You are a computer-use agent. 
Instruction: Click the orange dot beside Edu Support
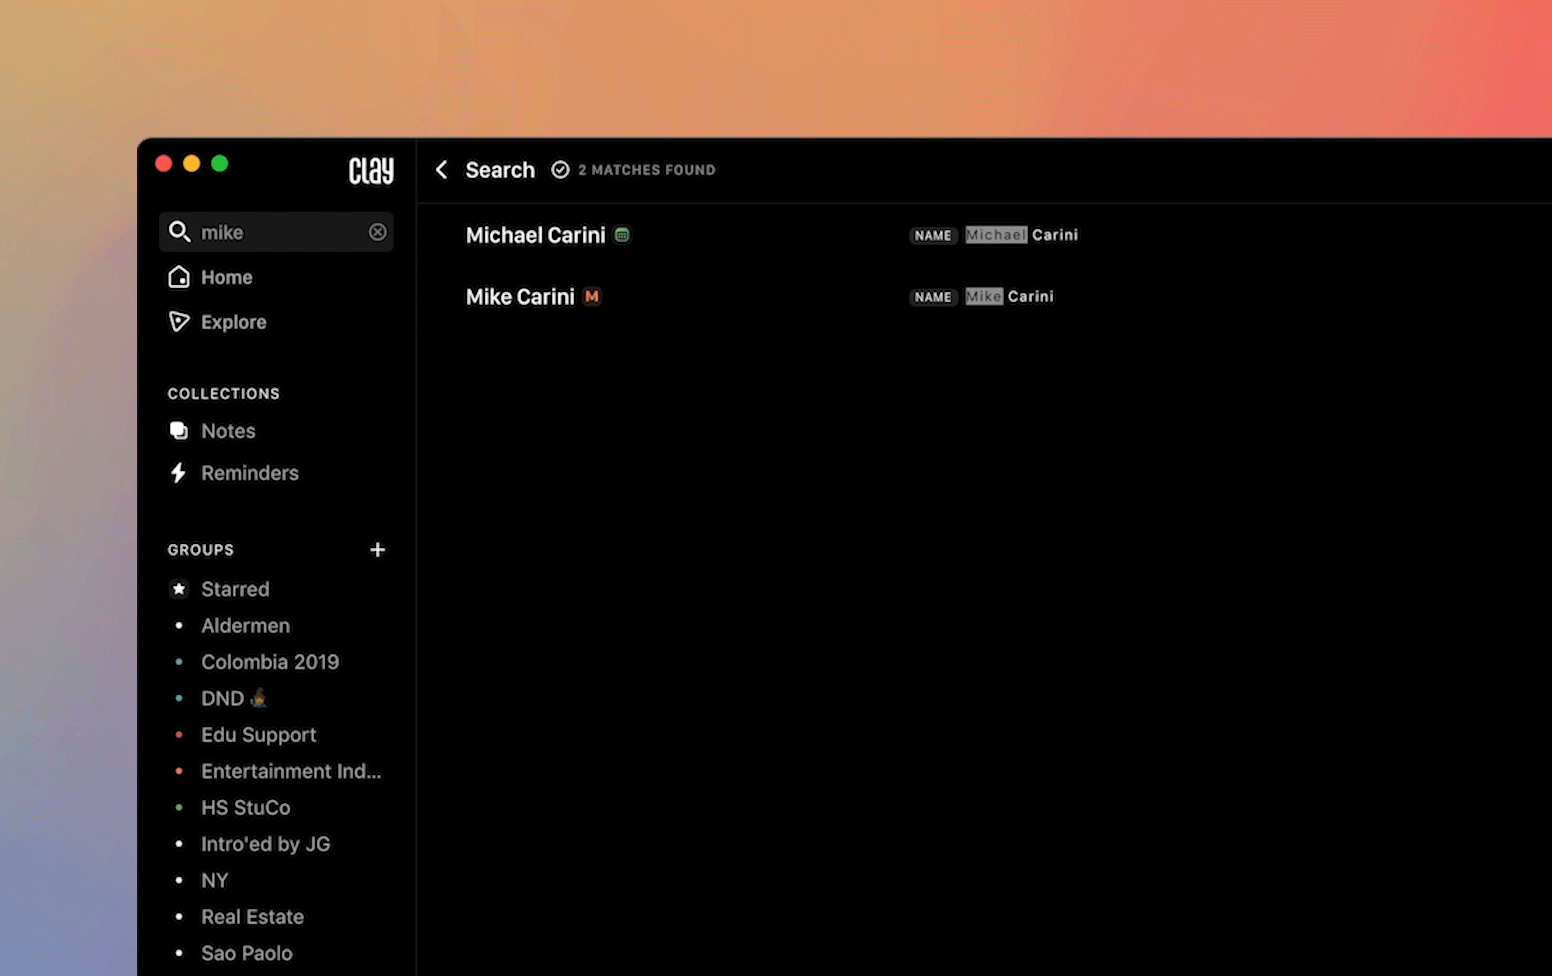(179, 734)
